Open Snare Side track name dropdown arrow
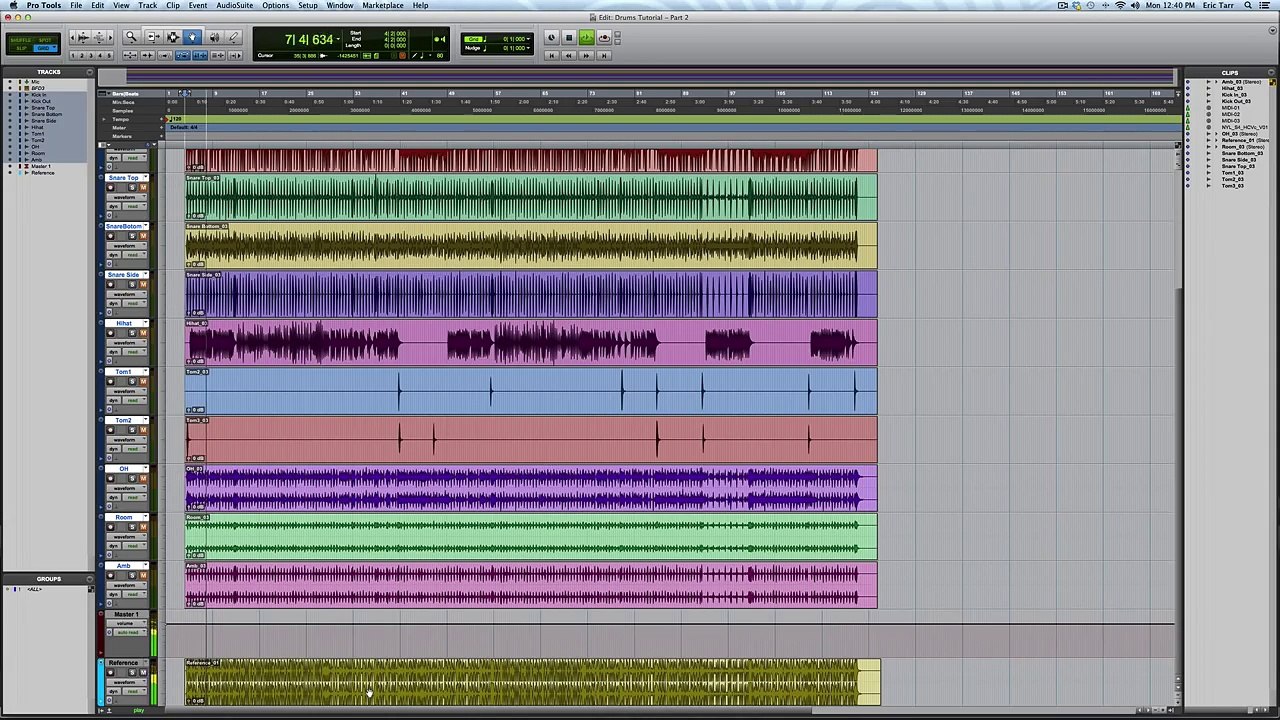This screenshot has width=1280, height=720. click(x=145, y=275)
